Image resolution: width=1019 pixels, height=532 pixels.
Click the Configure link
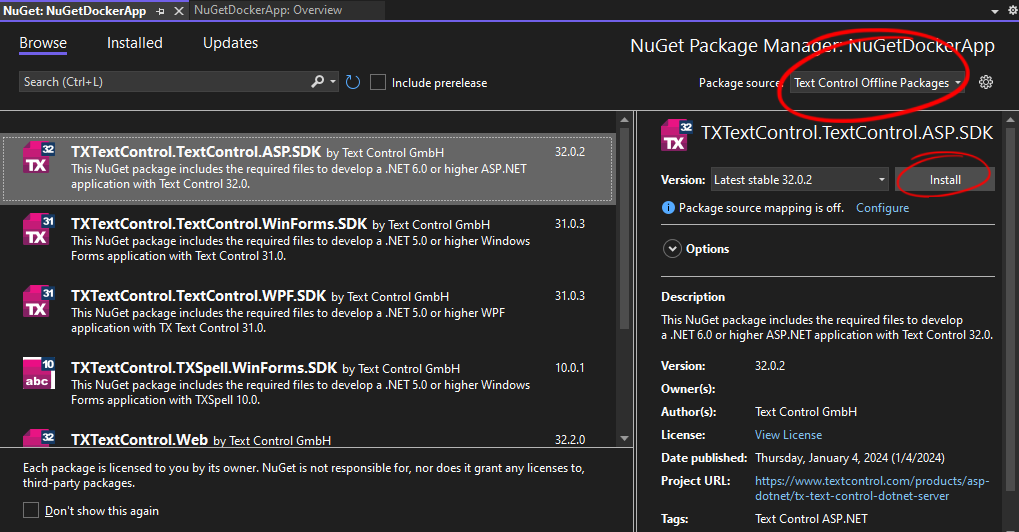882,208
